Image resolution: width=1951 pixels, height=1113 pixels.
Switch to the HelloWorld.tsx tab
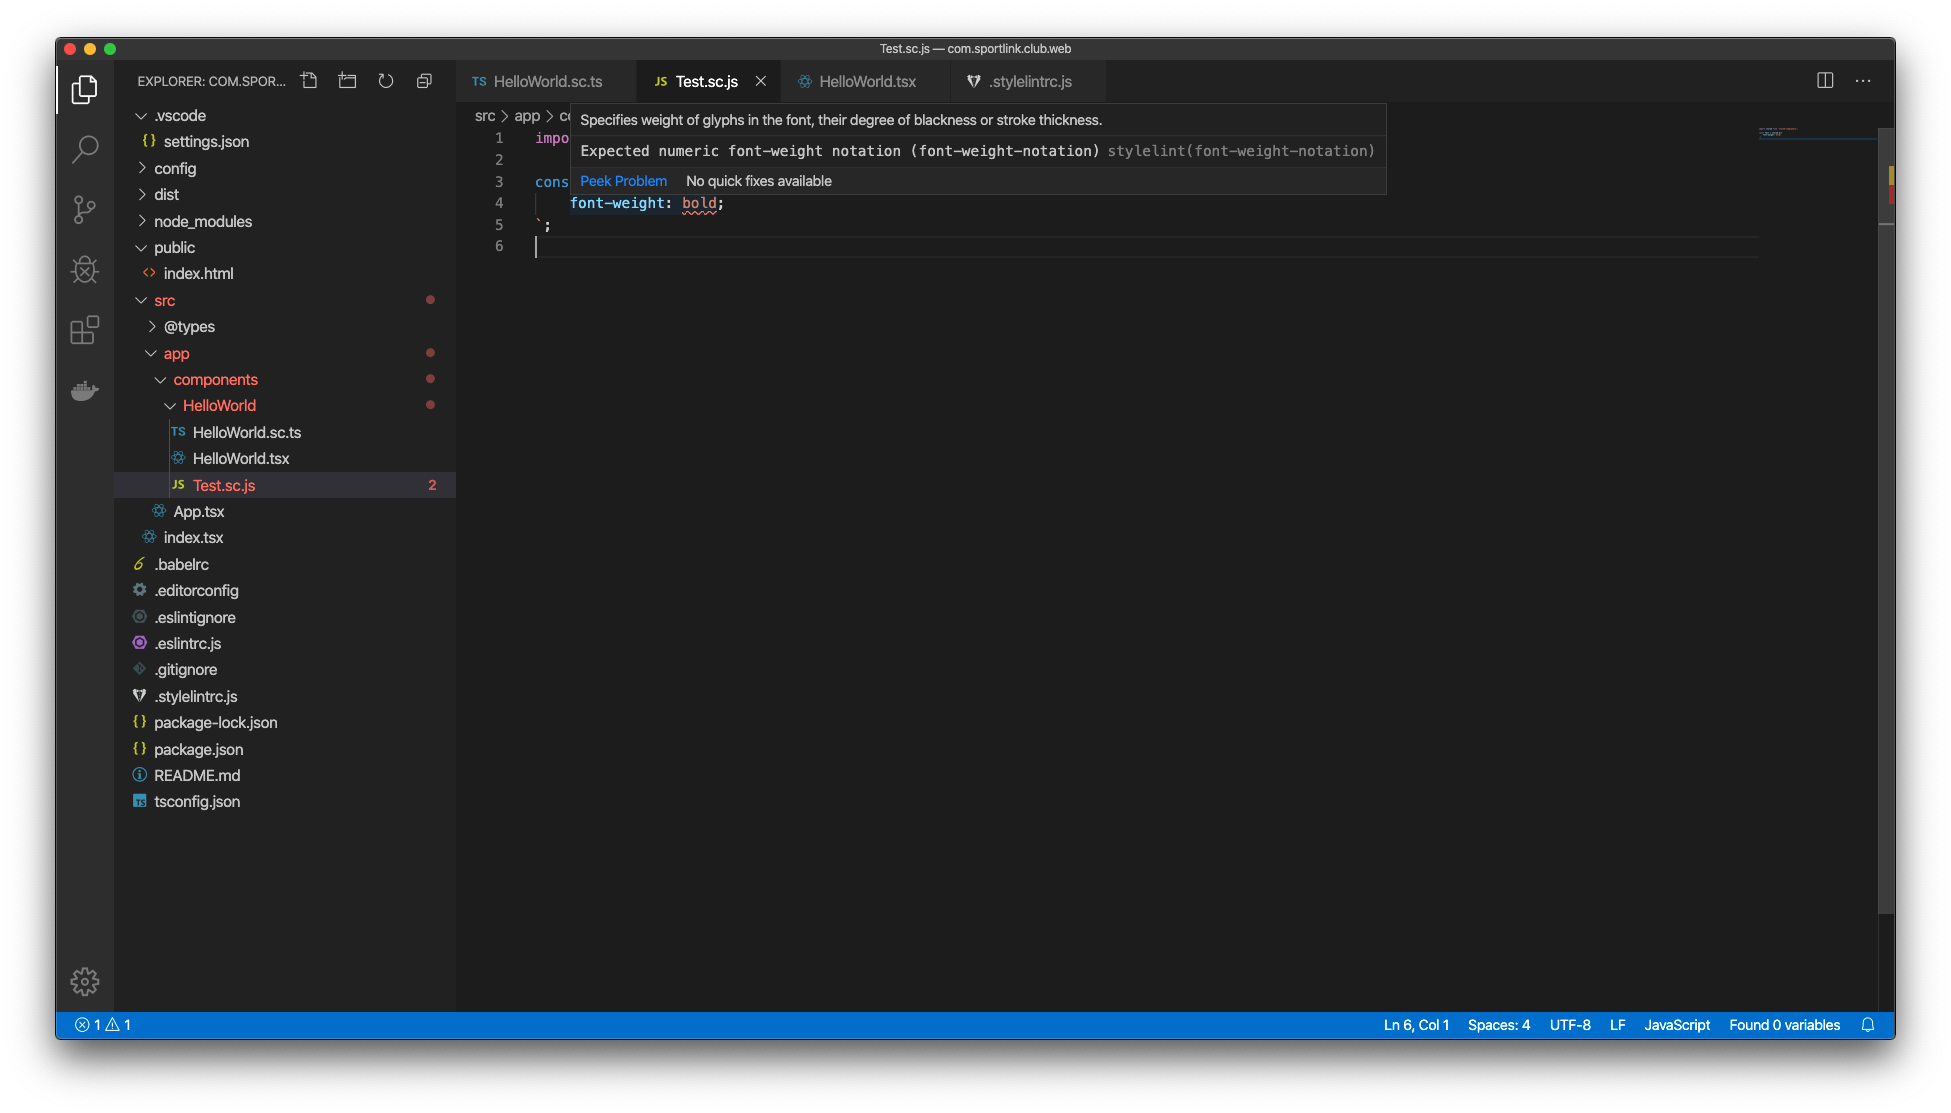pos(866,81)
